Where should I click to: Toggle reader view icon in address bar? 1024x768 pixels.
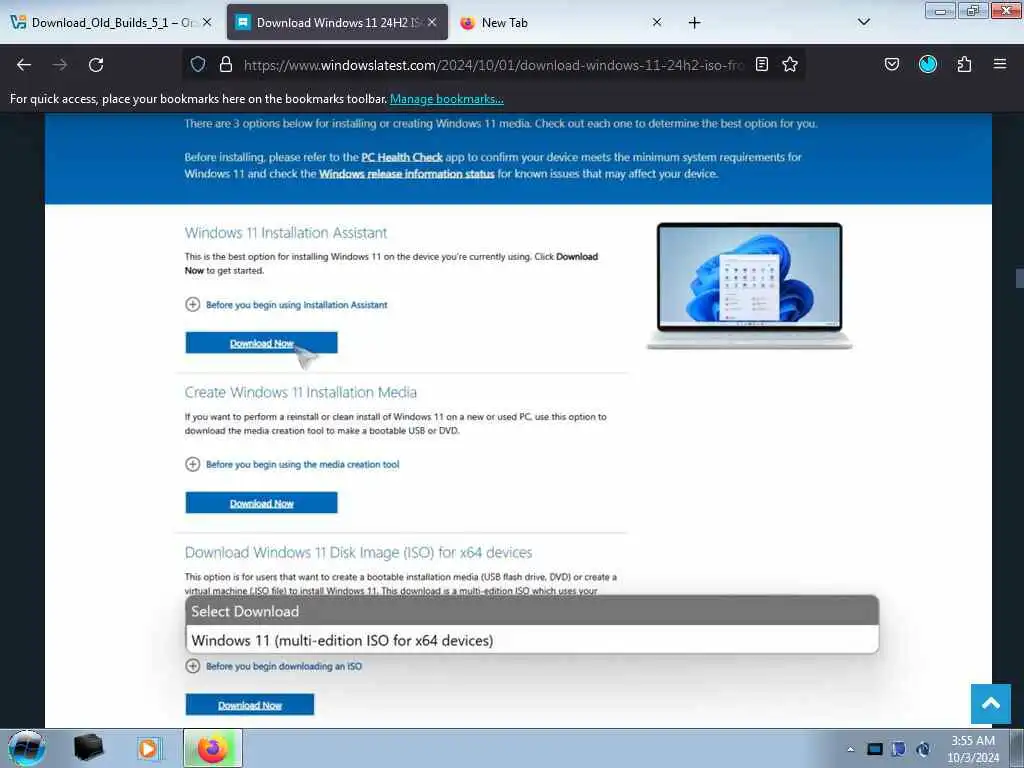coord(761,64)
